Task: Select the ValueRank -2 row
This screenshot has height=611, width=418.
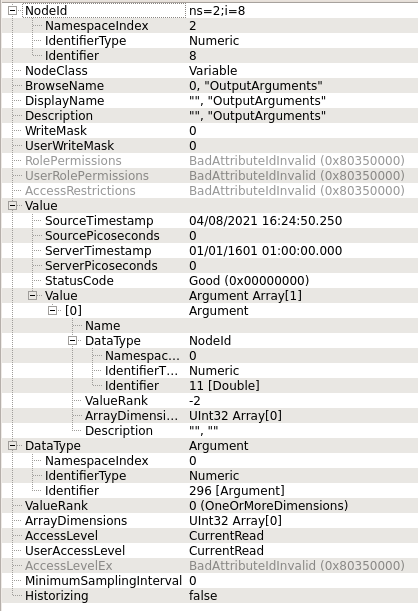Action: (210, 401)
